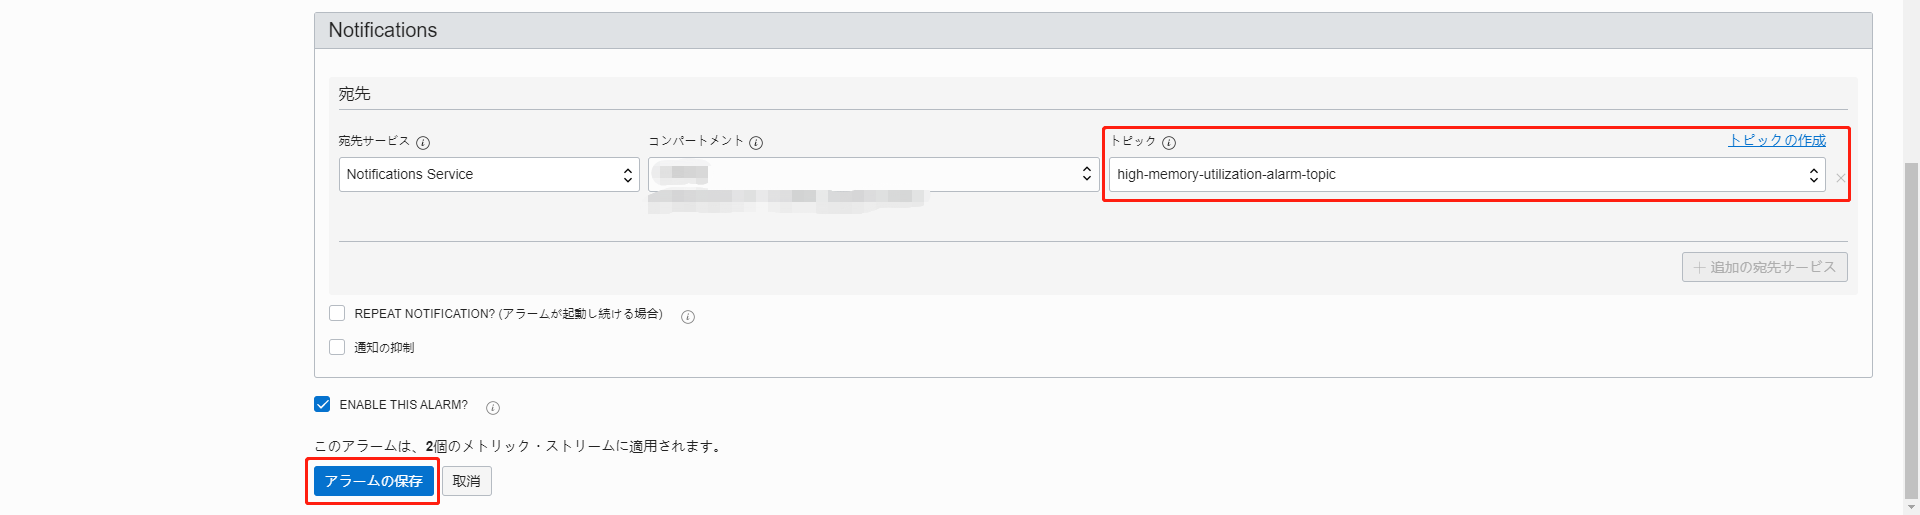Remove the destination with the X icon
This screenshot has width=1920, height=515.
(1840, 178)
